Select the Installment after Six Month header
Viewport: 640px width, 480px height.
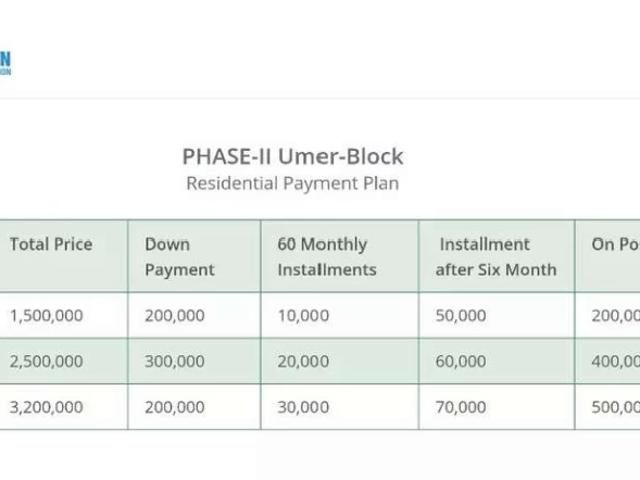pos(496,257)
